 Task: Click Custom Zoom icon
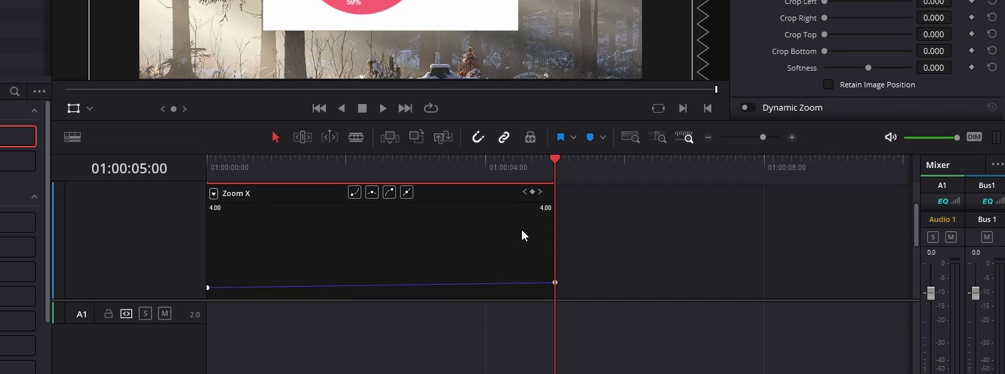[684, 137]
